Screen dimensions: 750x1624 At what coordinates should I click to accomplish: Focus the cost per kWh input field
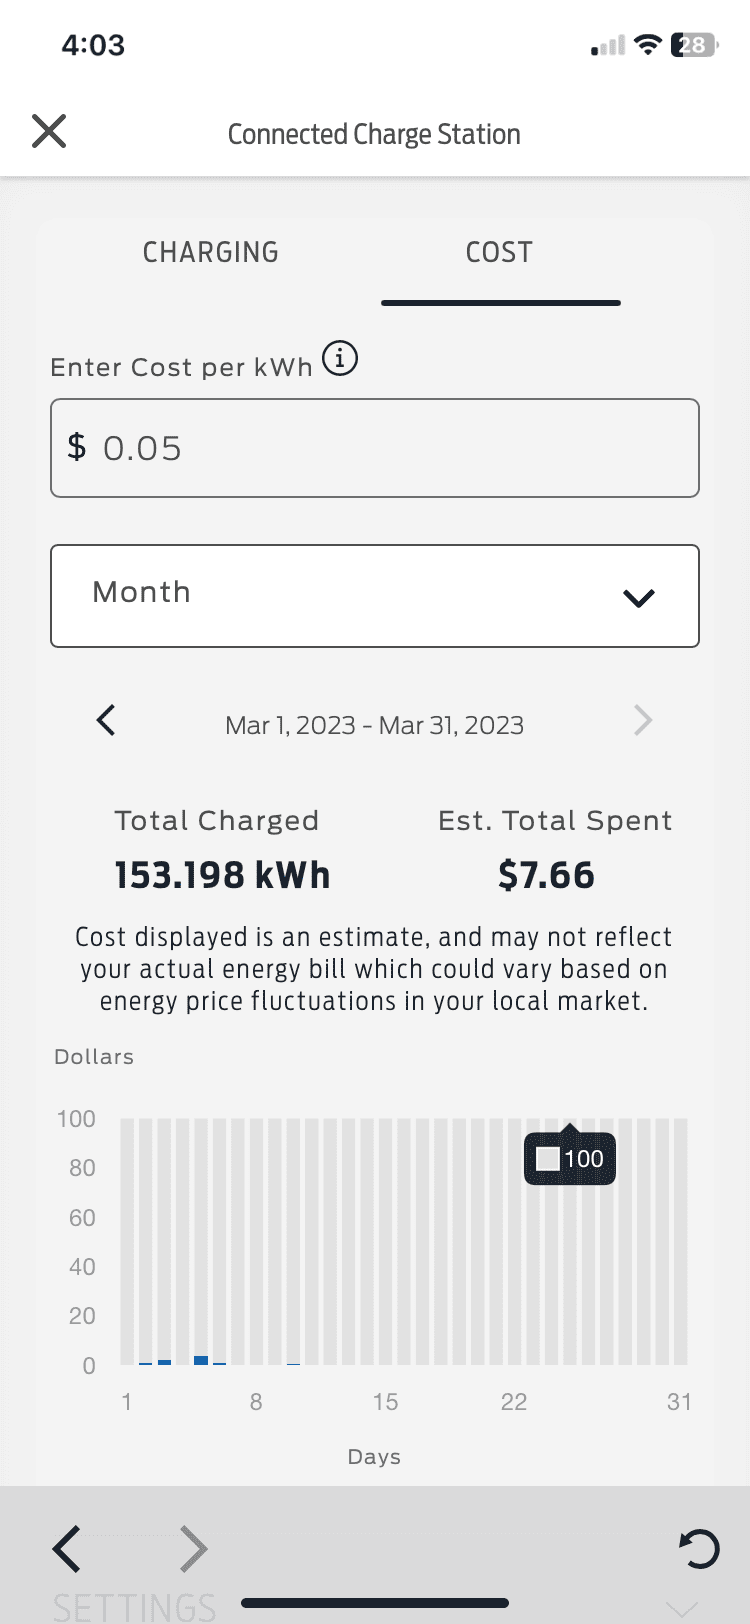click(375, 448)
